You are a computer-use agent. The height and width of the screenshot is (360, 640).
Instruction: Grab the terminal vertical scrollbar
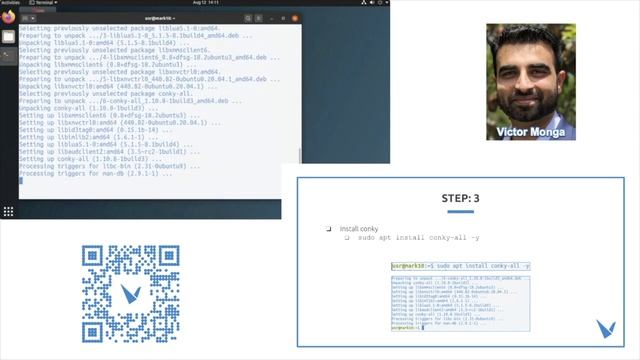[x=300, y=156]
